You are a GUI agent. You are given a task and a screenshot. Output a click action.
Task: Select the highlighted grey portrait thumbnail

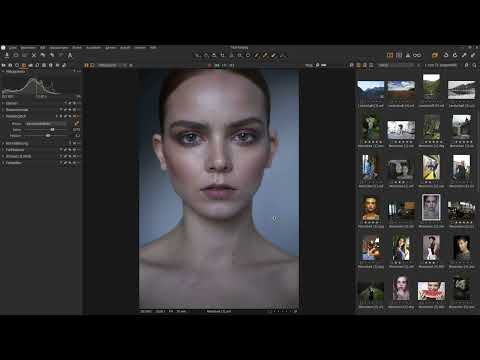[431, 208]
